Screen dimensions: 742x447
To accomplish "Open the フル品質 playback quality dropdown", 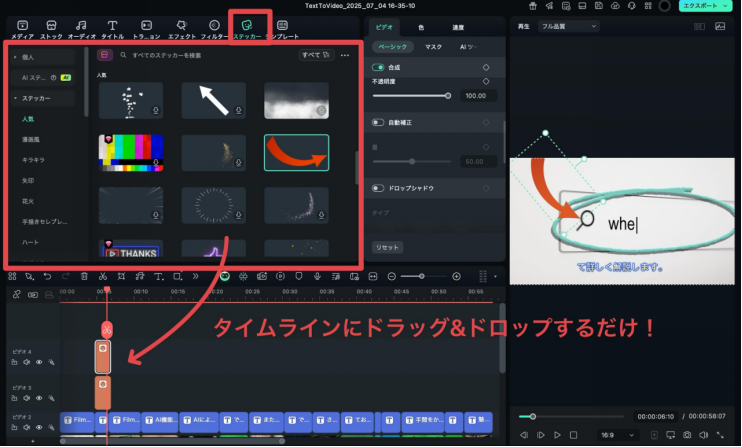I will [x=568, y=26].
